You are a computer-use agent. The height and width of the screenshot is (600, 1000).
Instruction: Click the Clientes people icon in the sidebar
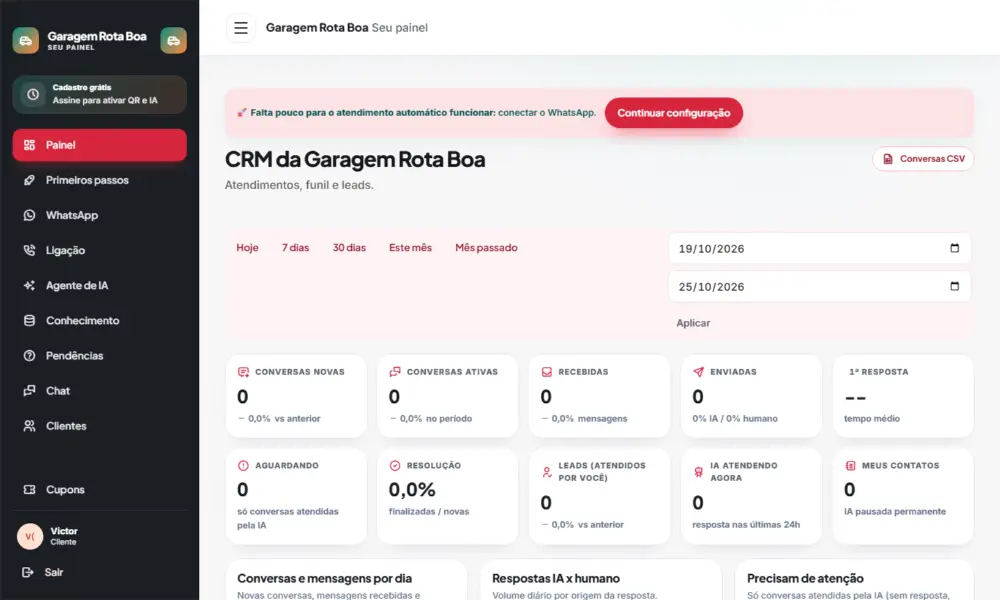tap(29, 426)
